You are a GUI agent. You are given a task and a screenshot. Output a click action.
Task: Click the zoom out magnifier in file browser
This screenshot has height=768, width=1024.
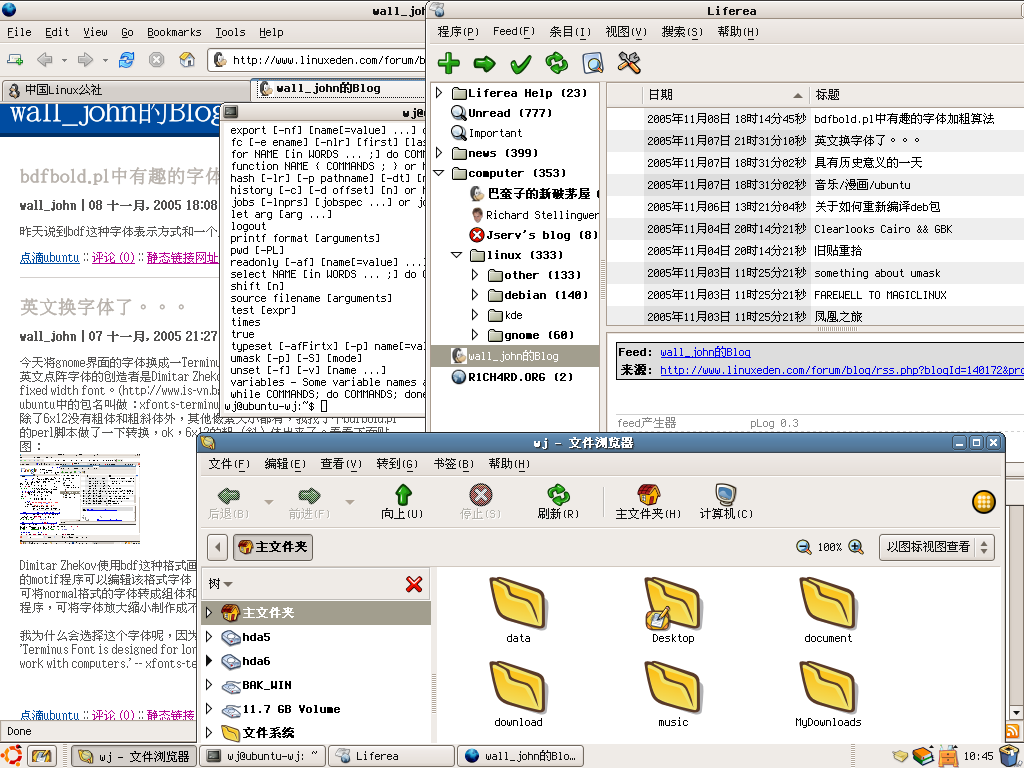tap(803, 547)
